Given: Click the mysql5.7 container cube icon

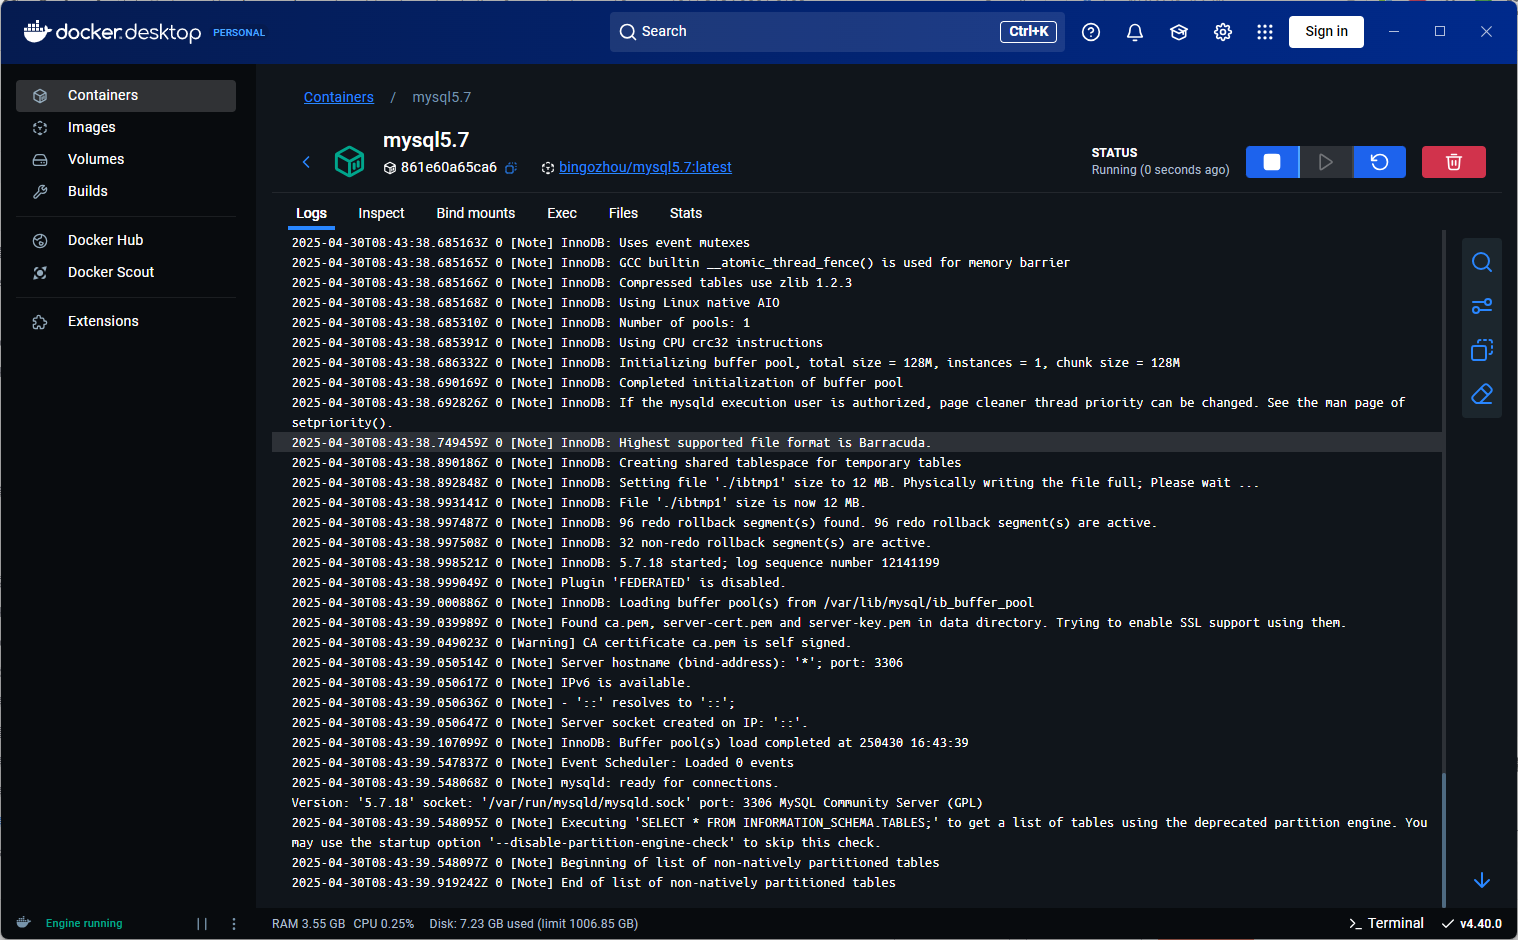Looking at the screenshot, I should [349, 161].
